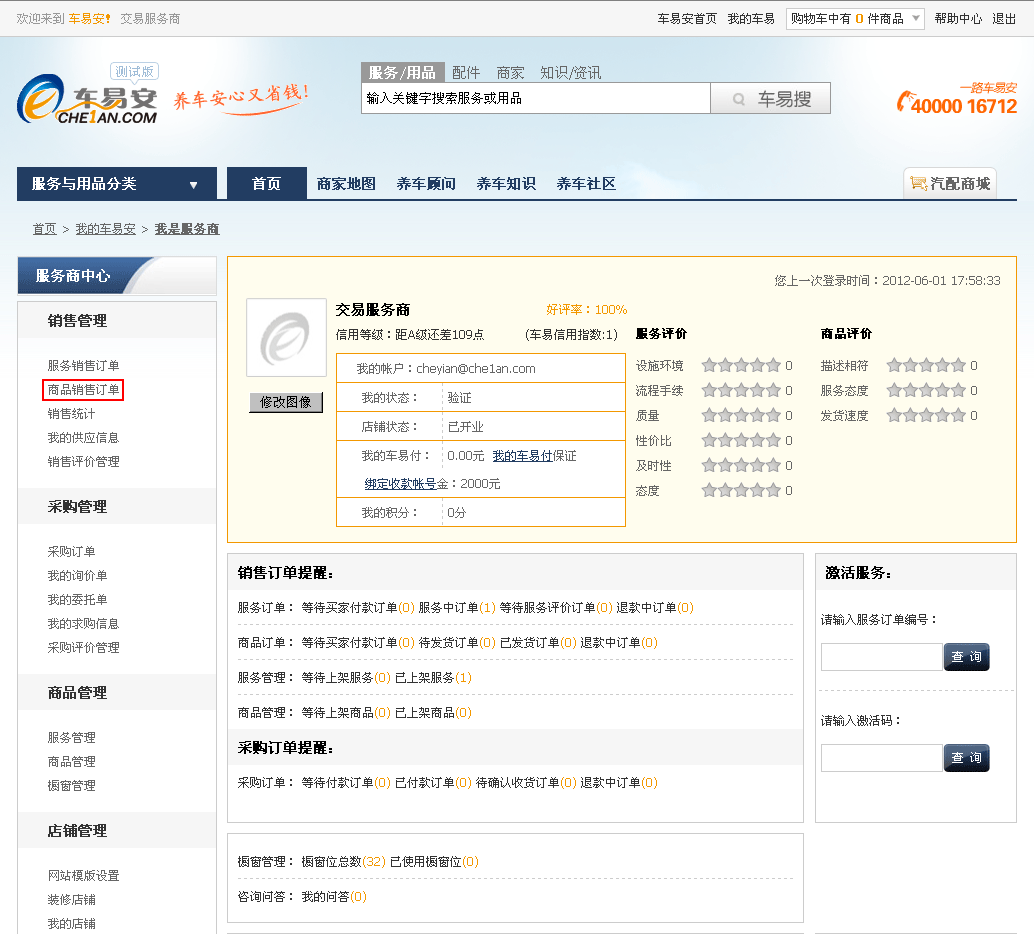Open 服务管理 in the sidebar
1034x934 pixels.
click(71, 737)
